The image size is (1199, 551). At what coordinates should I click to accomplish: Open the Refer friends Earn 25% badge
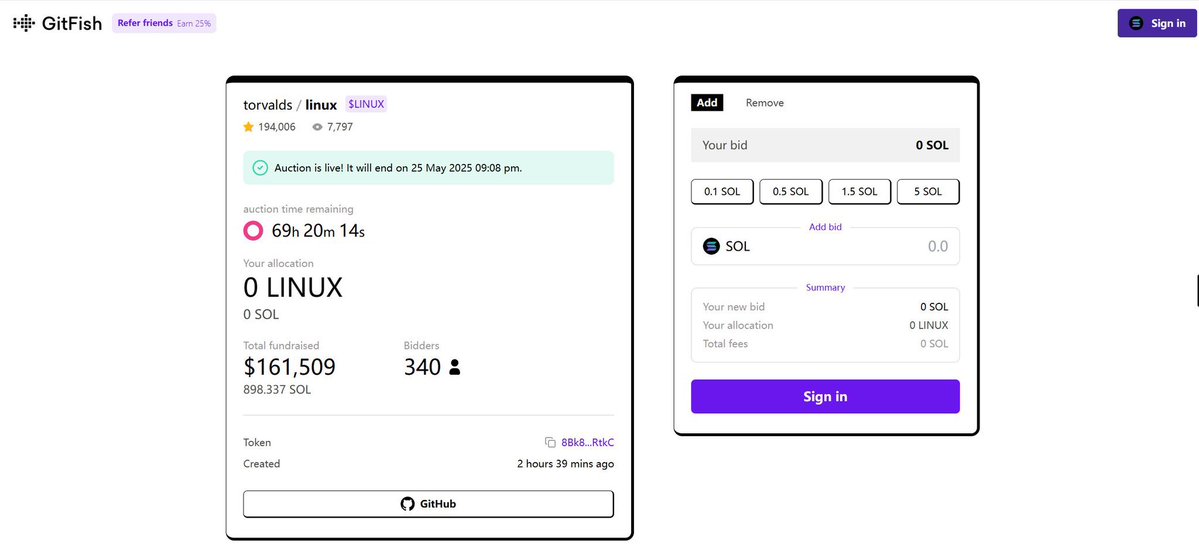pyautogui.click(x=164, y=23)
